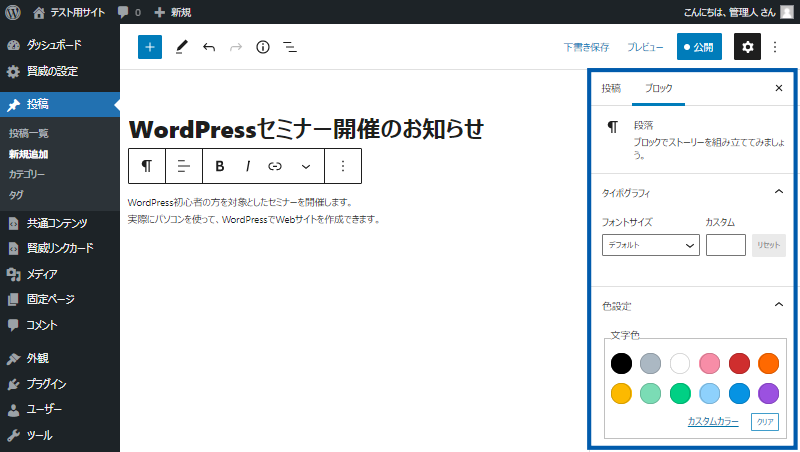Open 賢威リンクカード menu
This screenshot has height=452, width=800.
pos(60,248)
